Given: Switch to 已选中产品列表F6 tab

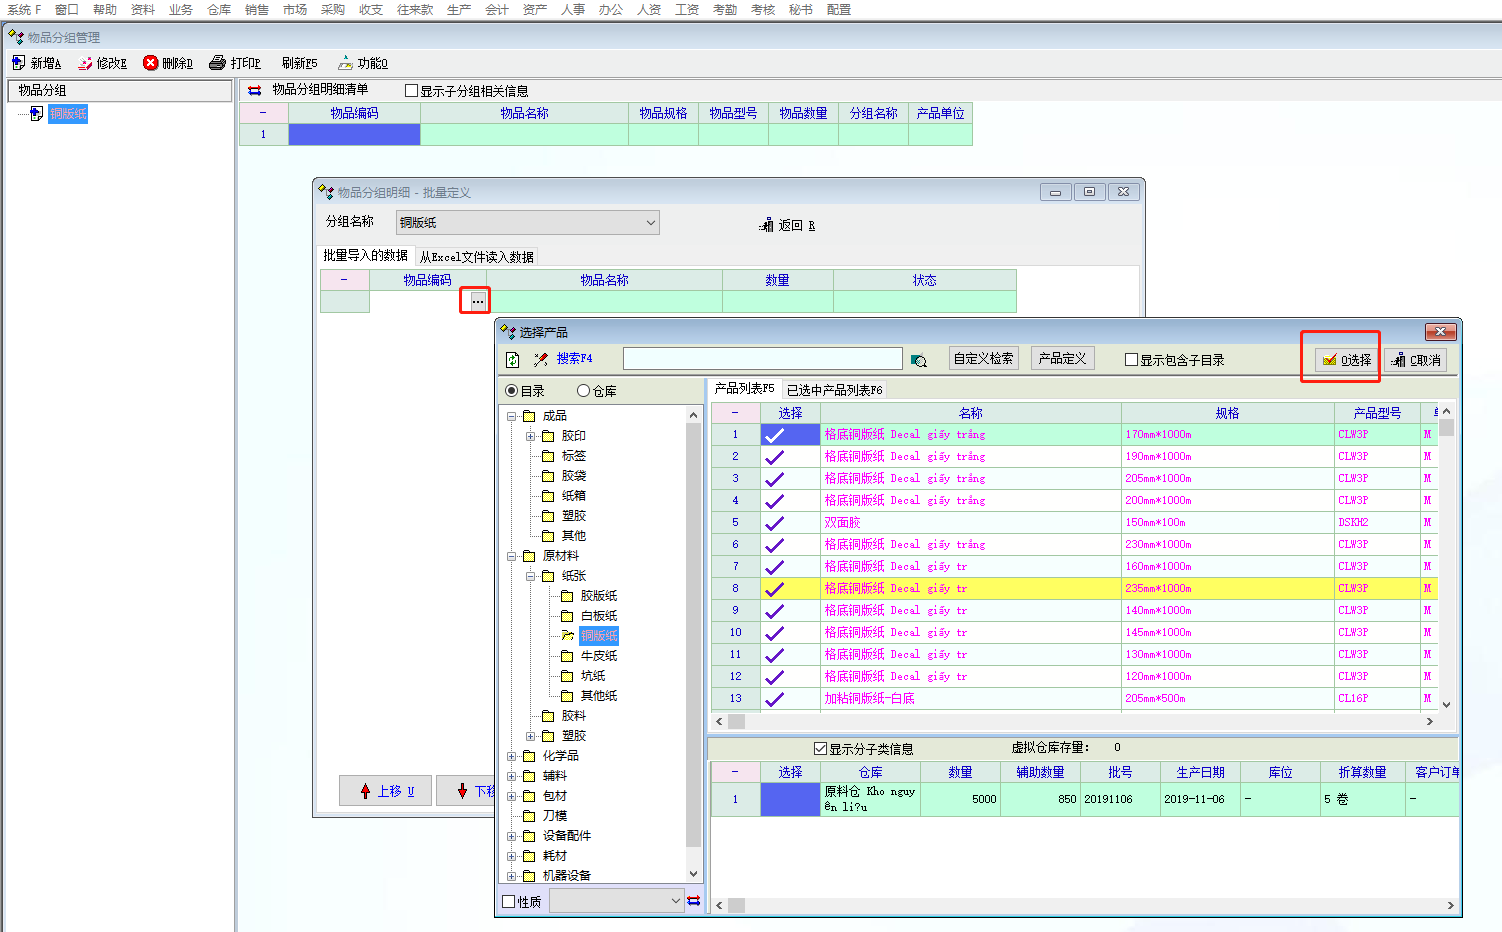Looking at the screenshot, I should [834, 390].
